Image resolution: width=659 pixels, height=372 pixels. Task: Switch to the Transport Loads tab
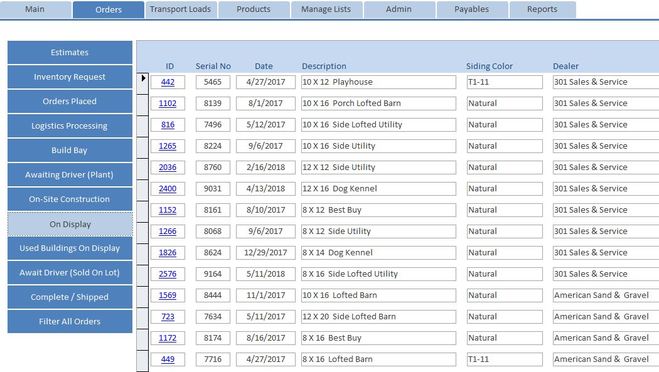point(181,10)
